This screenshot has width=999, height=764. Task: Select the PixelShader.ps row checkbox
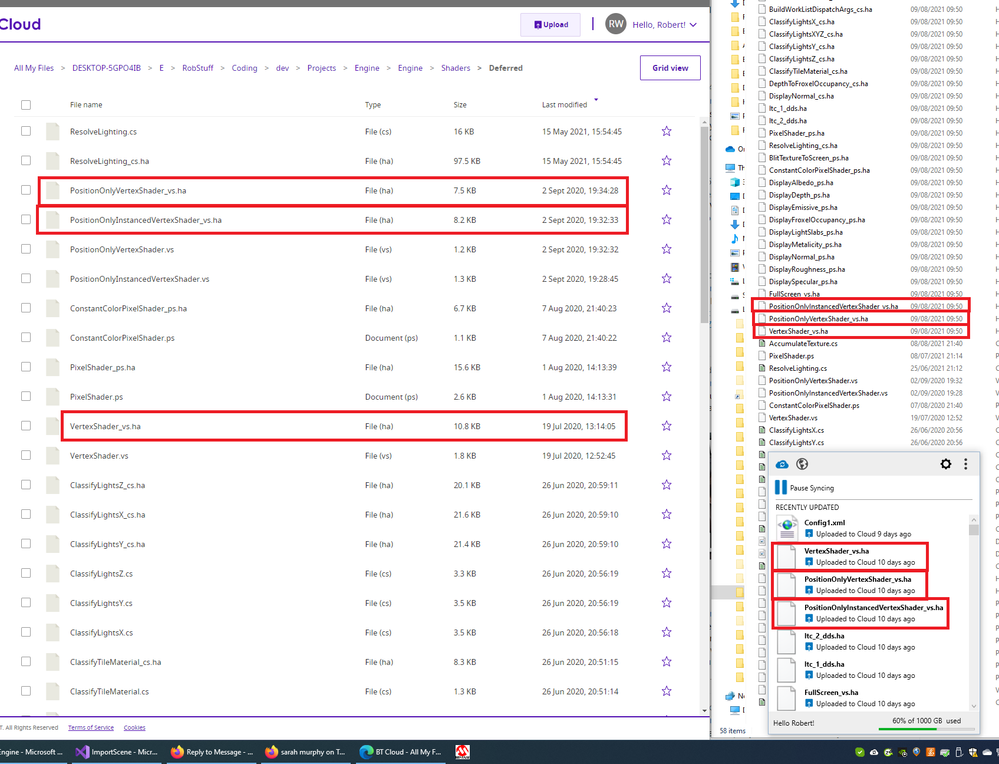[x=26, y=397]
